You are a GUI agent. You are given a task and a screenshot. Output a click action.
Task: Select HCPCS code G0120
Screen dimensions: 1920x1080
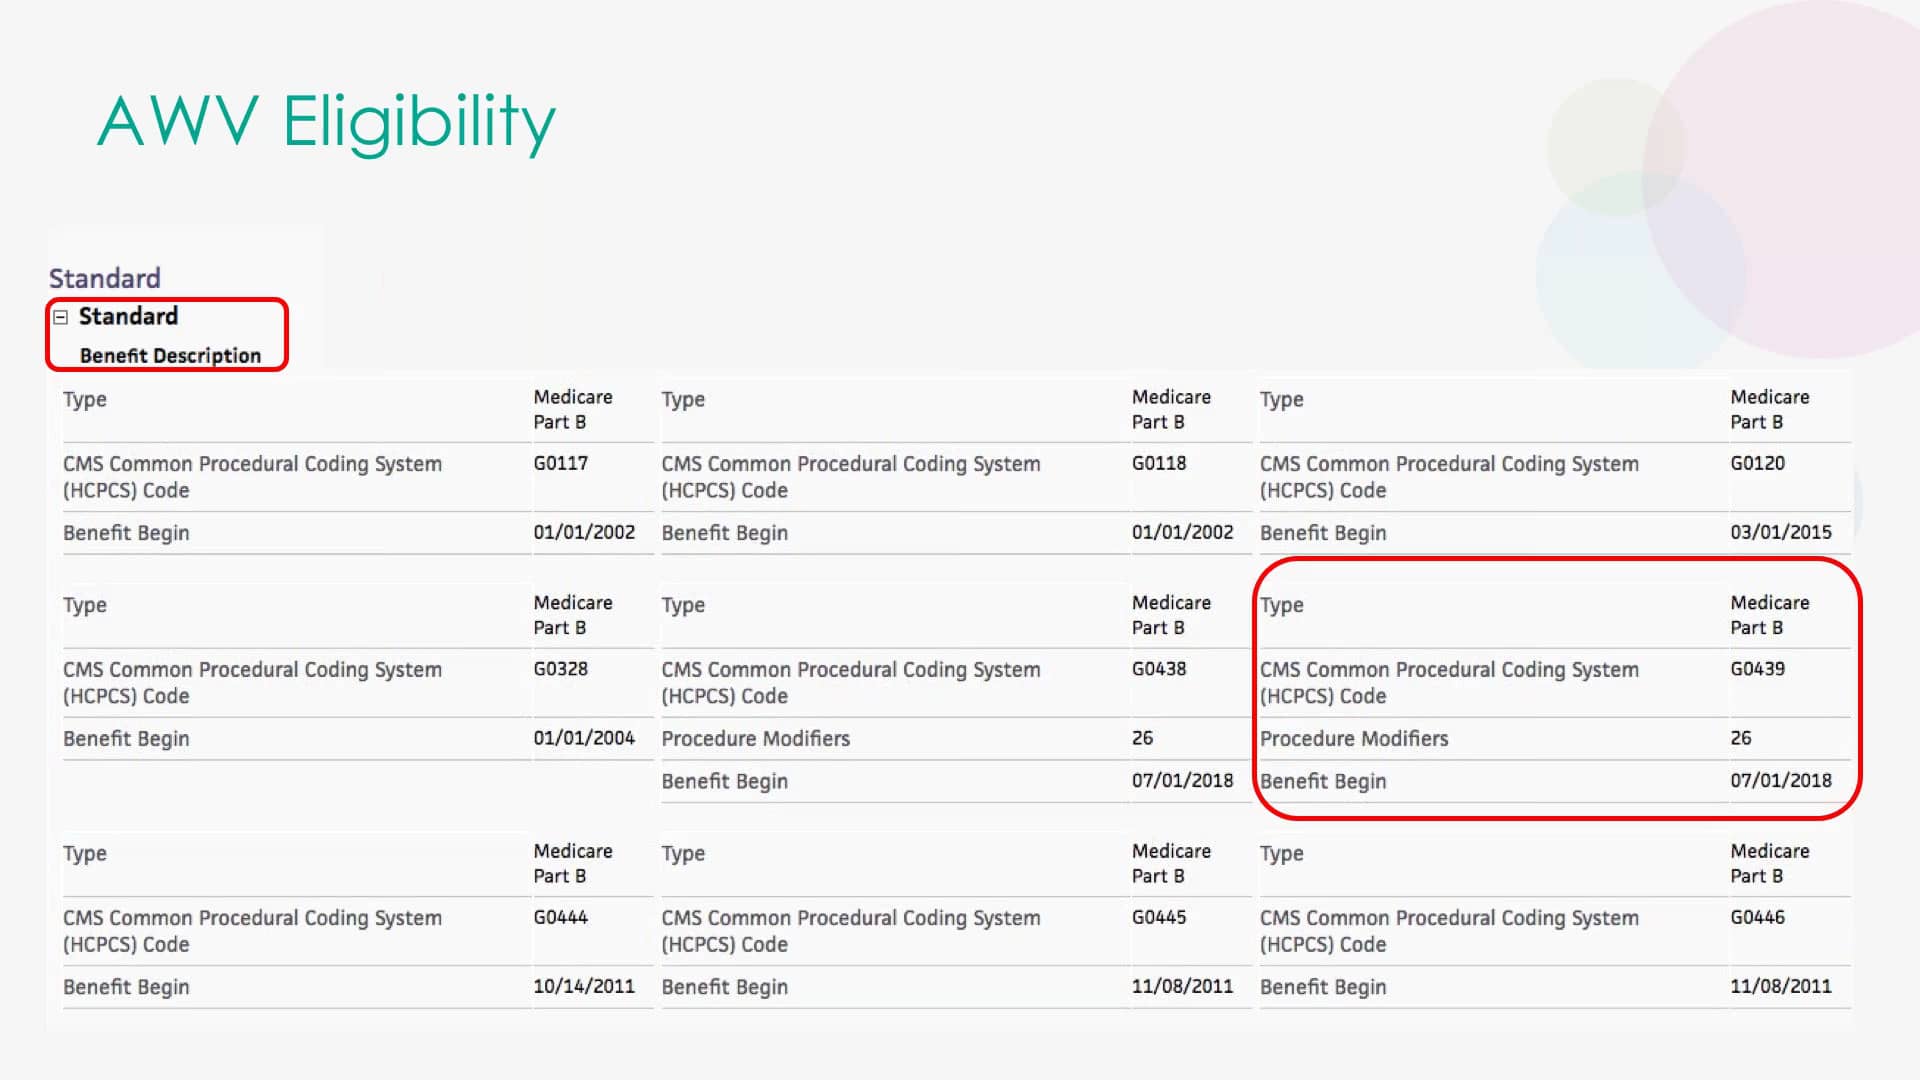[x=1757, y=463]
